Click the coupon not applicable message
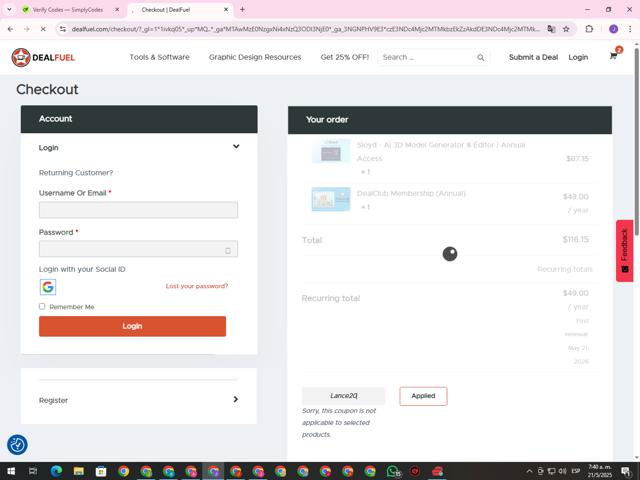Viewport: 640px width, 480px height. (x=339, y=422)
